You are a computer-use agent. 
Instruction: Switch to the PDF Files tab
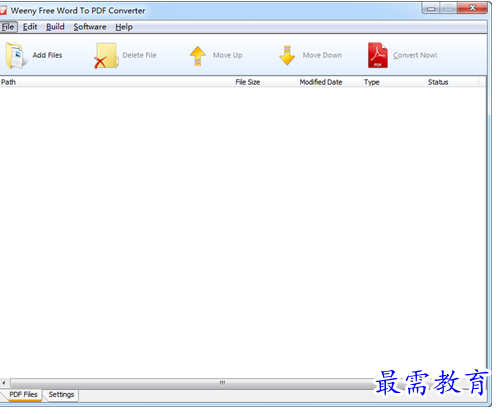(x=23, y=395)
